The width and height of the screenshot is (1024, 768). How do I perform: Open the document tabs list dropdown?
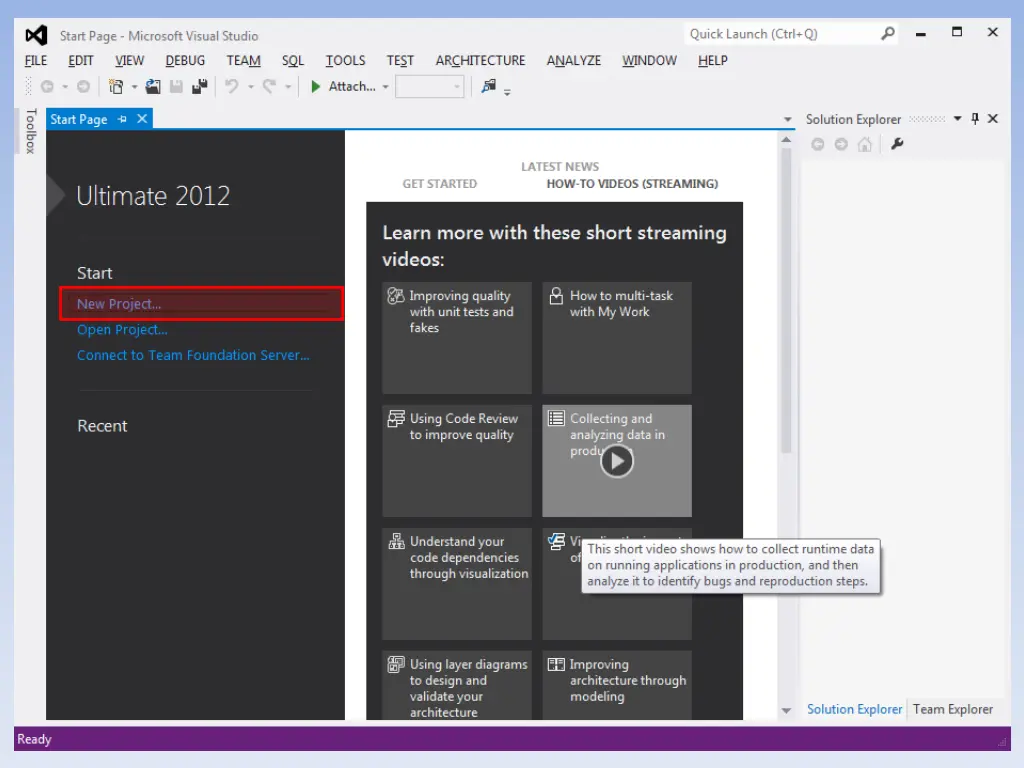click(788, 120)
